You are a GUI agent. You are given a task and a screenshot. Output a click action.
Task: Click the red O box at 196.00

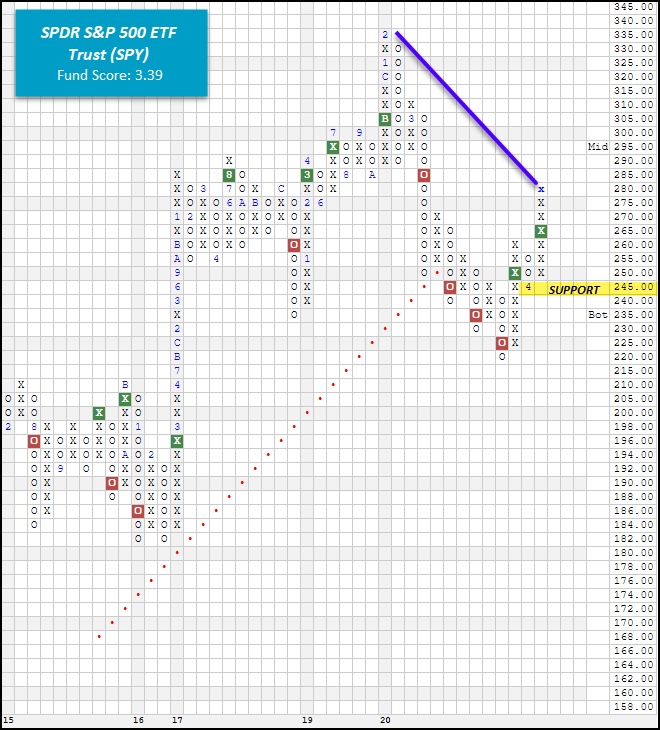34,441
